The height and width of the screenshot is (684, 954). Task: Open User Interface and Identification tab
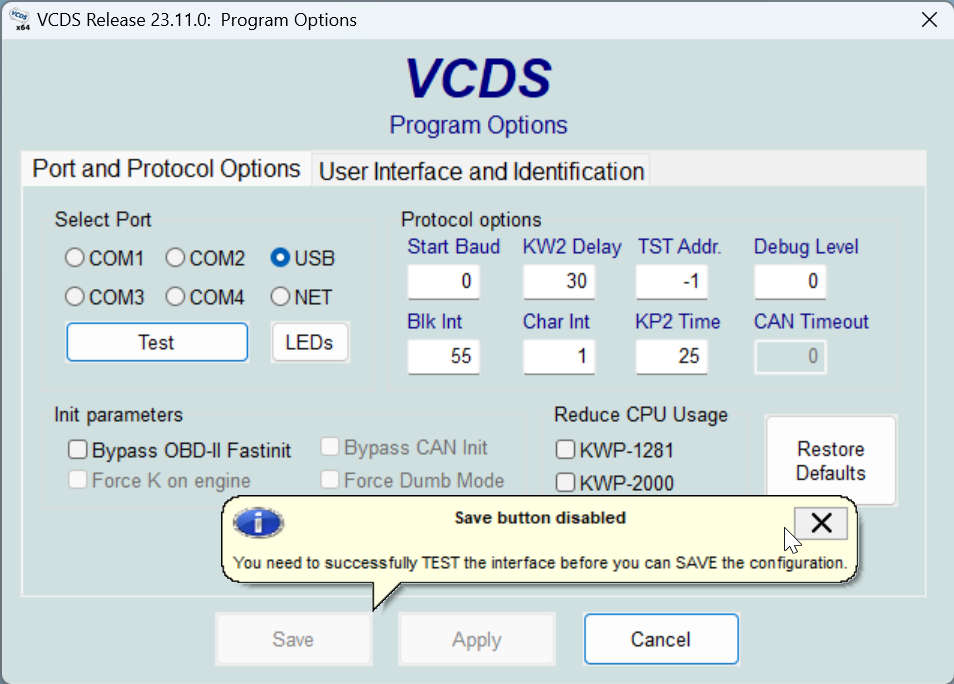(x=481, y=172)
